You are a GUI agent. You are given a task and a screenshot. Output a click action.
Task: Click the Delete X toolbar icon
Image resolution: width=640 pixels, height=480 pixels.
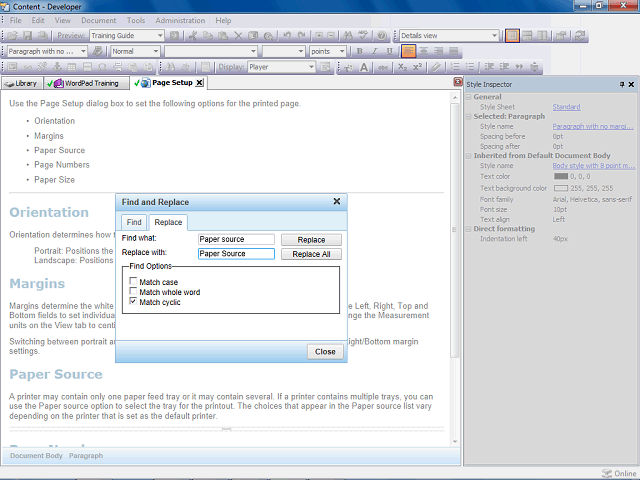(238, 36)
